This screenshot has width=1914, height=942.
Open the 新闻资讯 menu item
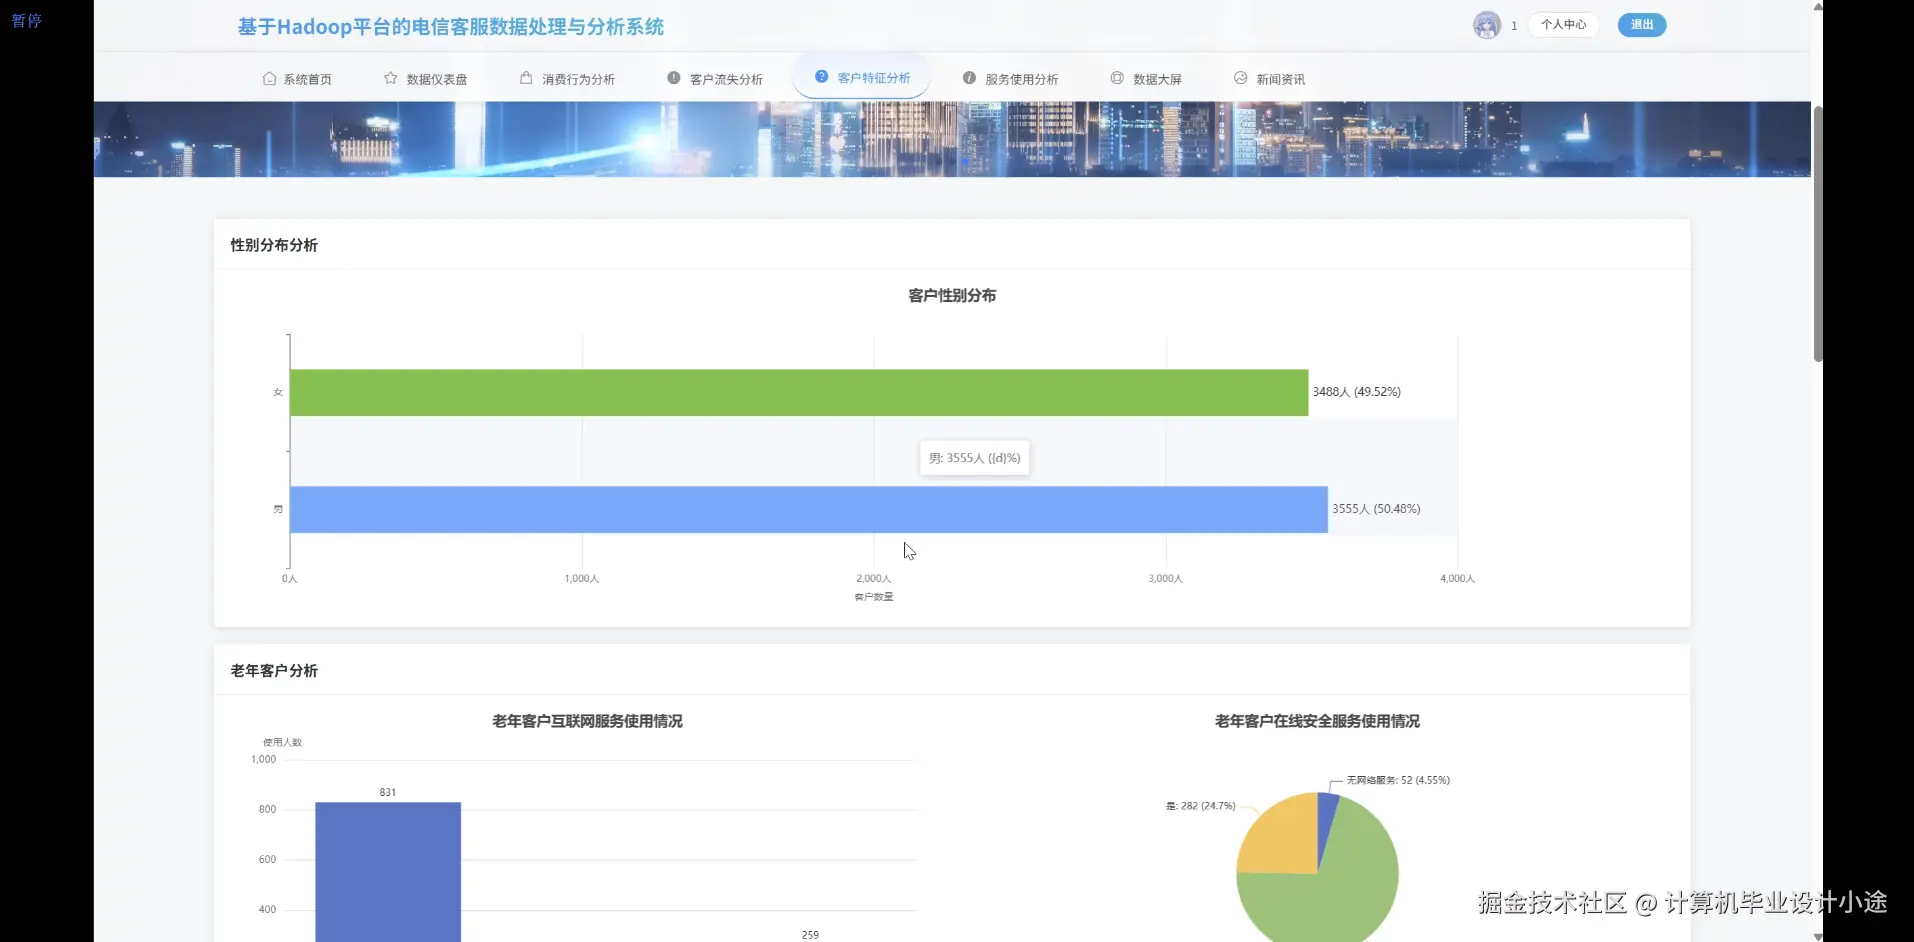[1269, 79]
